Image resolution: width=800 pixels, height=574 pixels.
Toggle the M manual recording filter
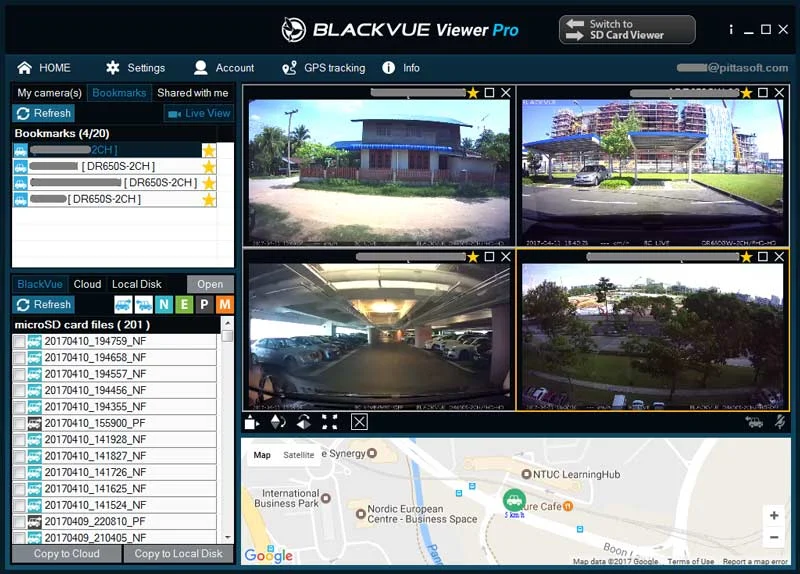[x=224, y=305]
